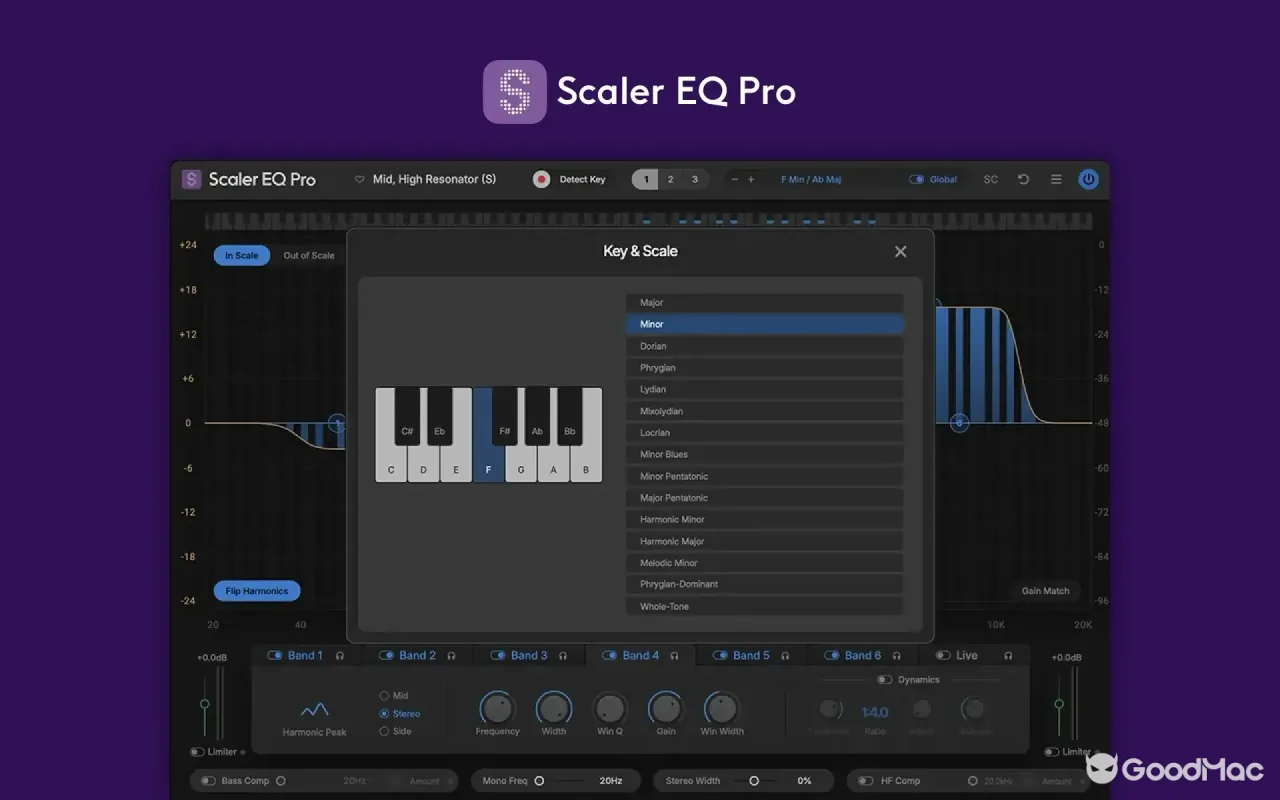Select the G key on the piano
The height and width of the screenshot is (800, 1280).
521,464
